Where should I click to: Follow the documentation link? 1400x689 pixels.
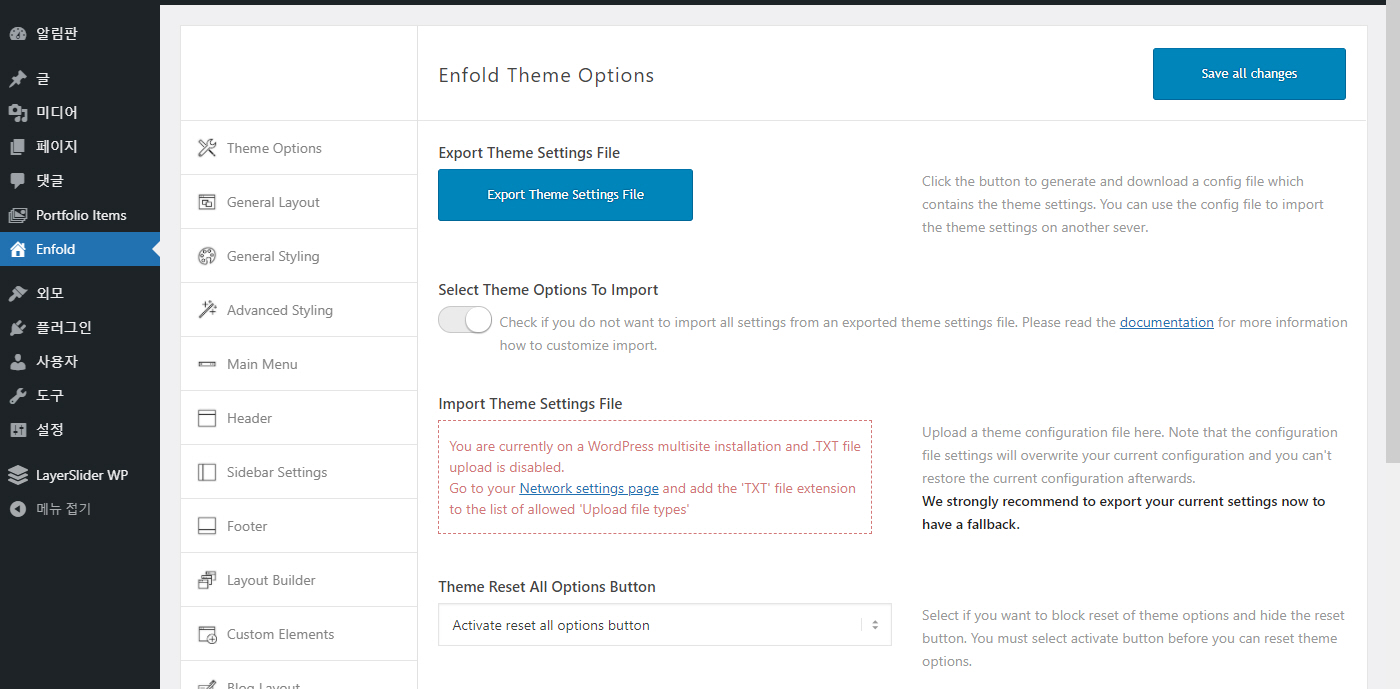pos(1166,322)
